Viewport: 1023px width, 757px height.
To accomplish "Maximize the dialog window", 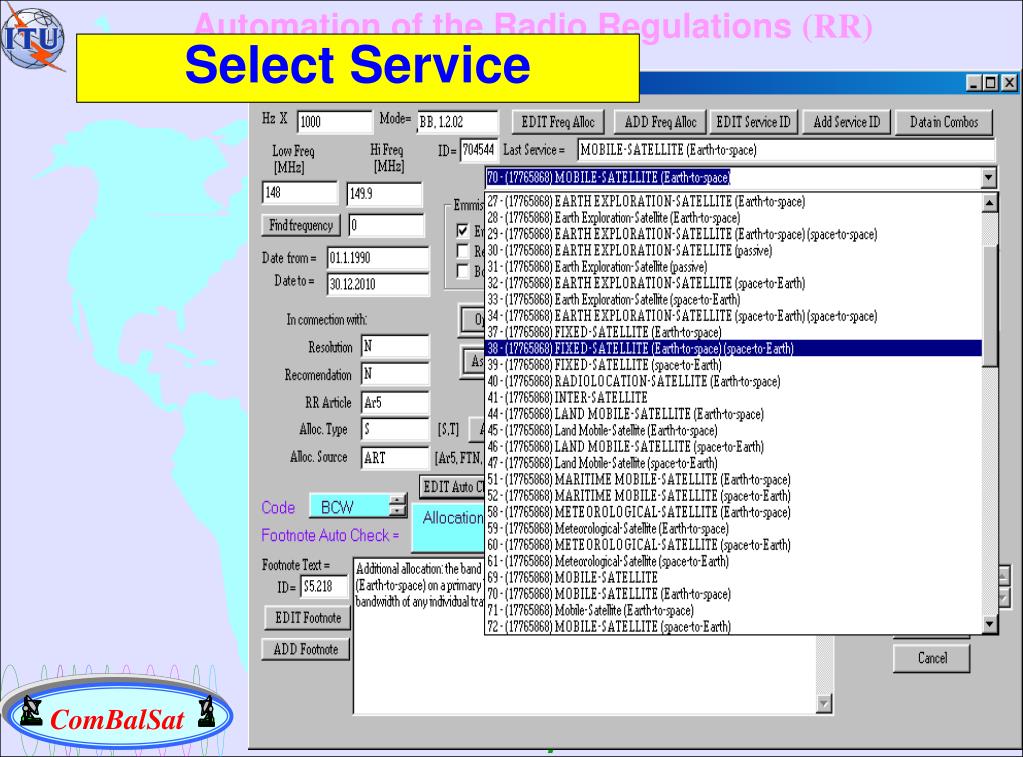I will click(990, 83).
